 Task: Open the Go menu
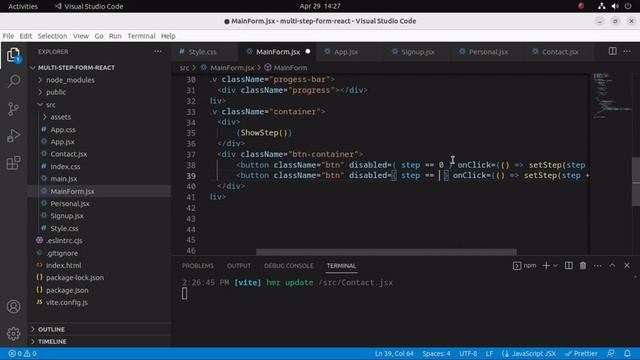pyautogui.click(x=99, y=36)
